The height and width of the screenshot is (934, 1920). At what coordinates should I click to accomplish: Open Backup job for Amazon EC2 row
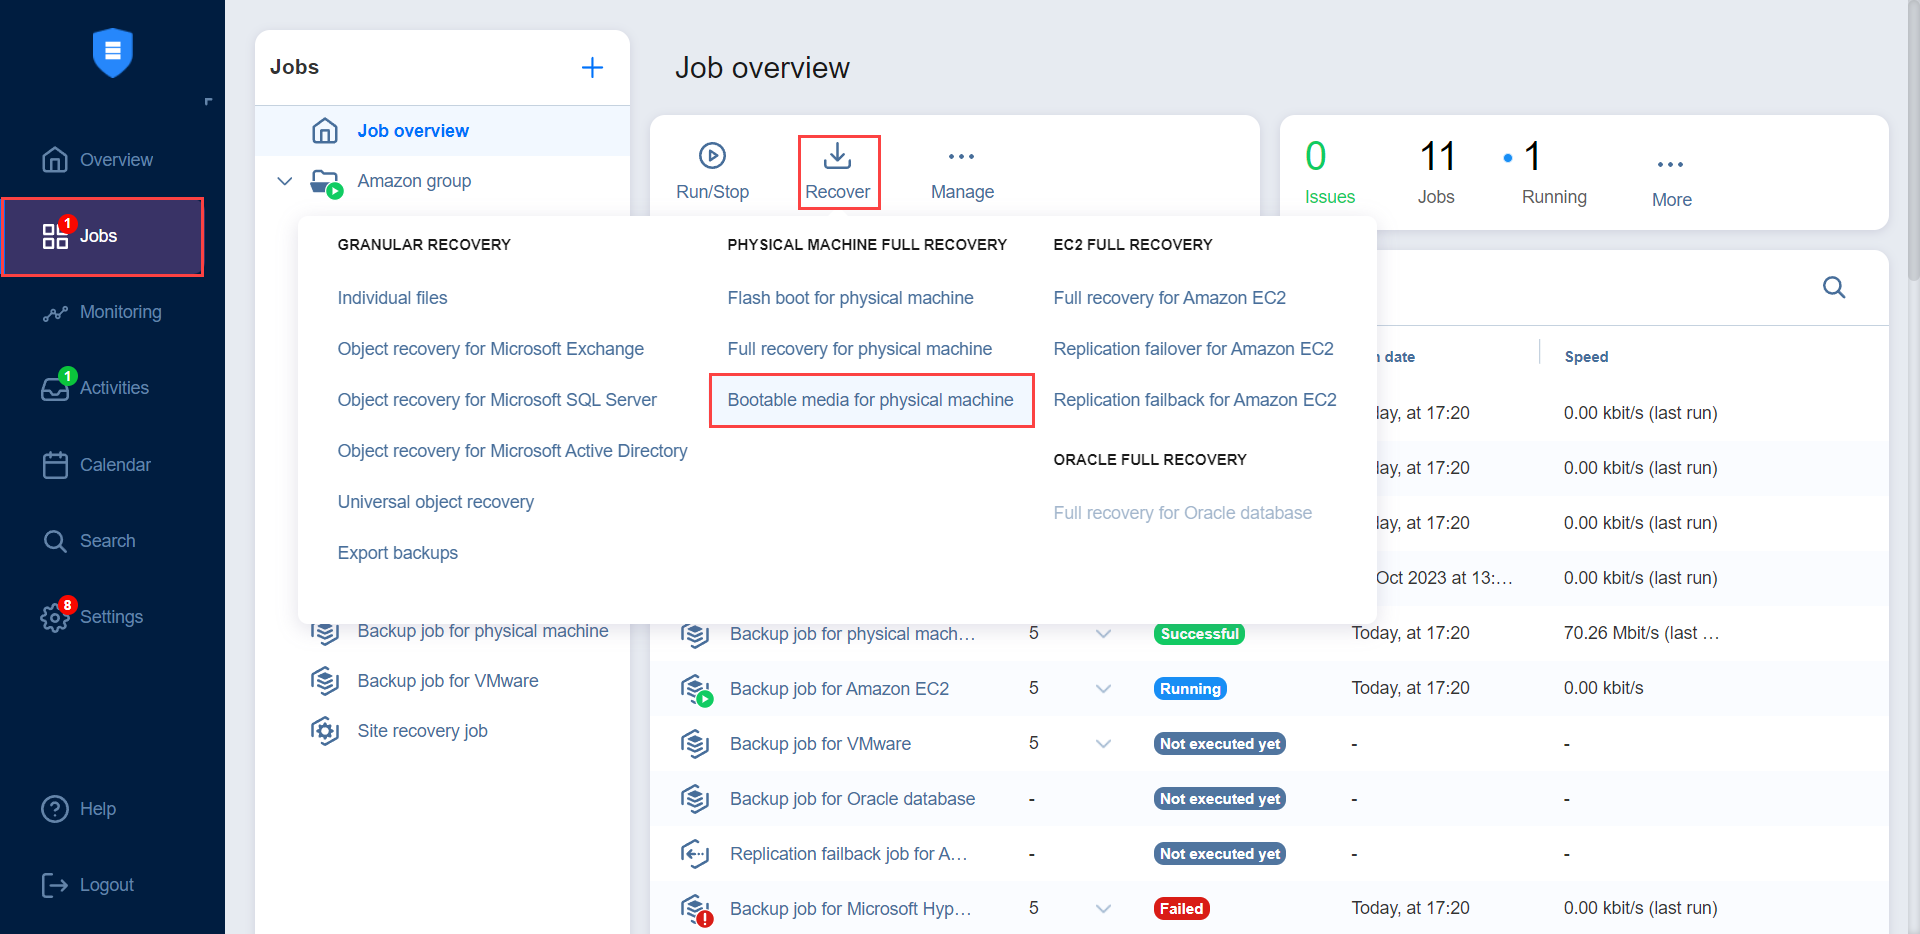pyautogui.click(x=839, y=689)
